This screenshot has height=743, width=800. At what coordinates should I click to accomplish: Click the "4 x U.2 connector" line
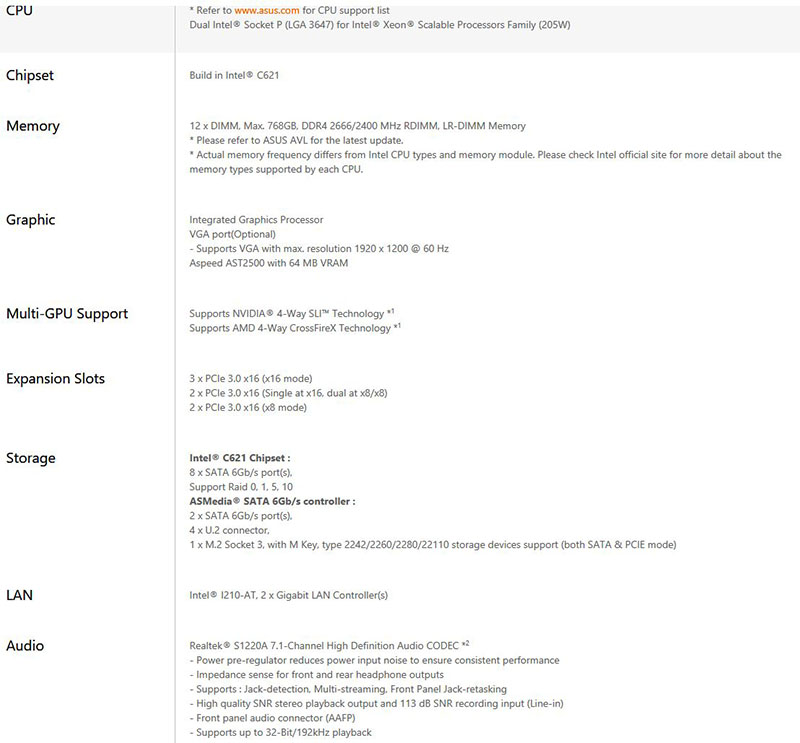(230, 530)
